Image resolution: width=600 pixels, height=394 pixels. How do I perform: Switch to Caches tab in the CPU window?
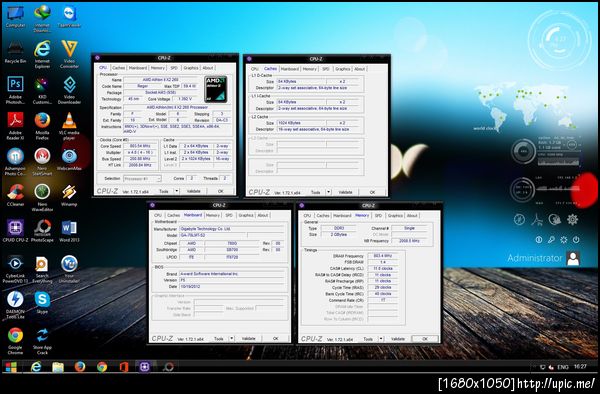[119, 68]
